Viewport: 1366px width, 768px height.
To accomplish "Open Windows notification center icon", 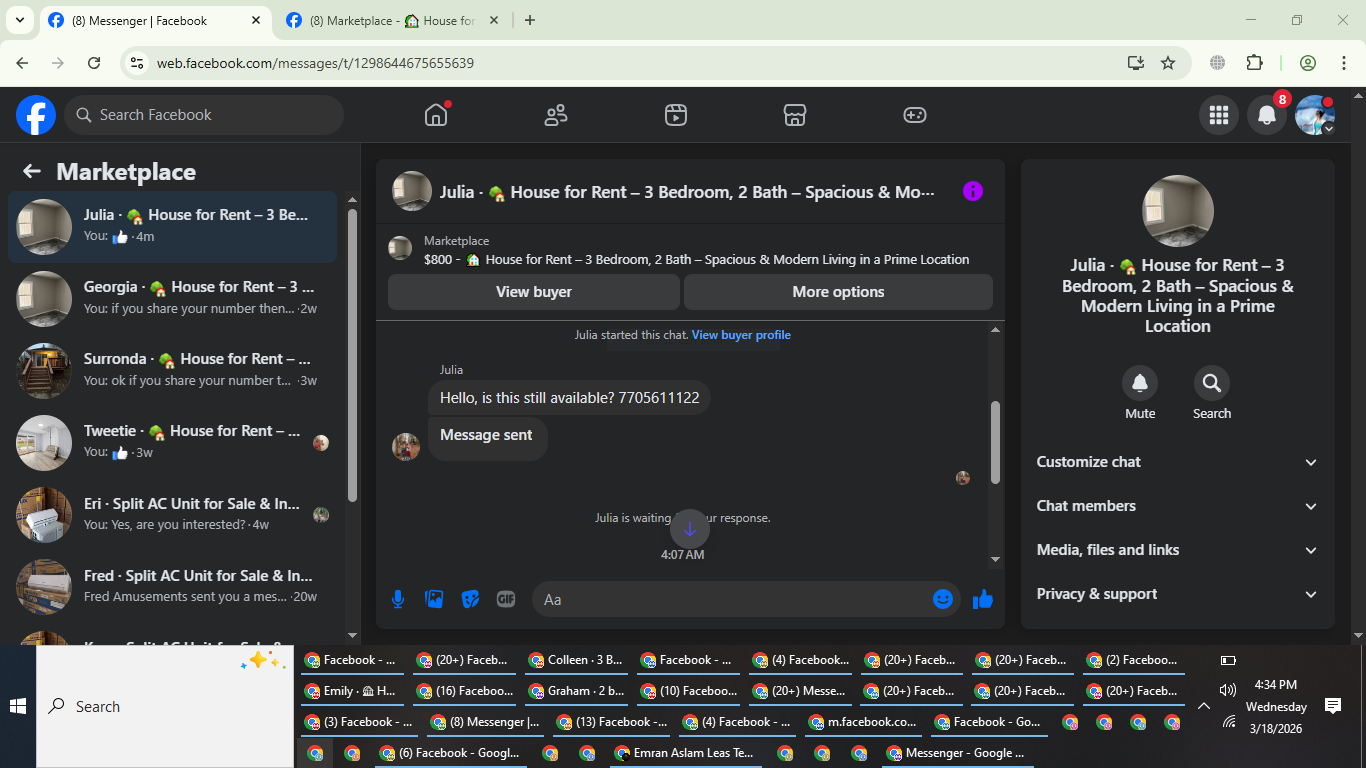I will 1333,706.
